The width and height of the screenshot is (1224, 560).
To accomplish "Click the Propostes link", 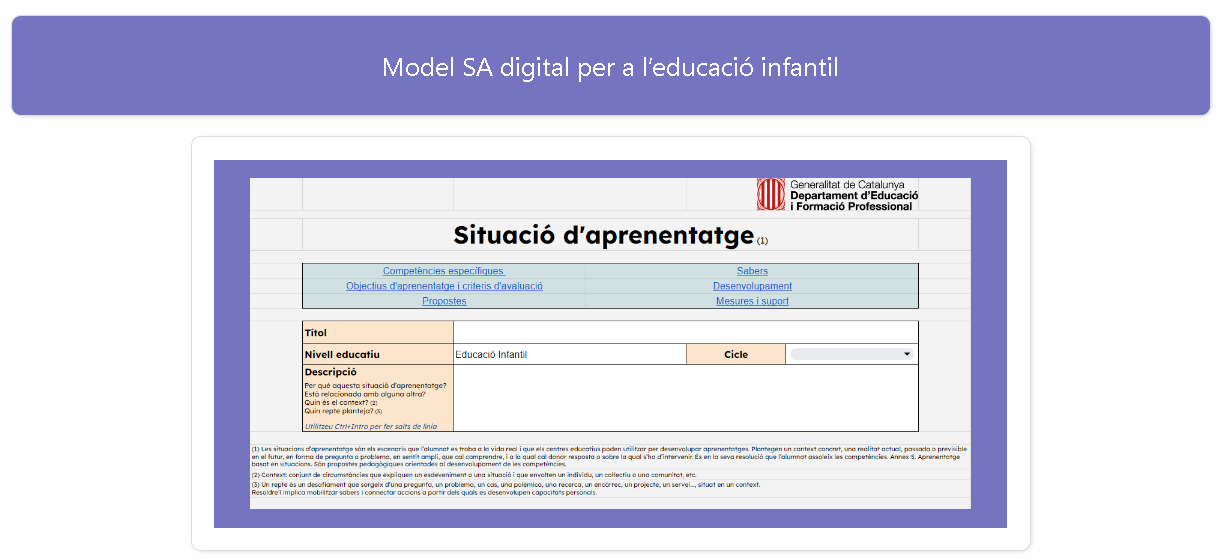I will click(444, 301).
